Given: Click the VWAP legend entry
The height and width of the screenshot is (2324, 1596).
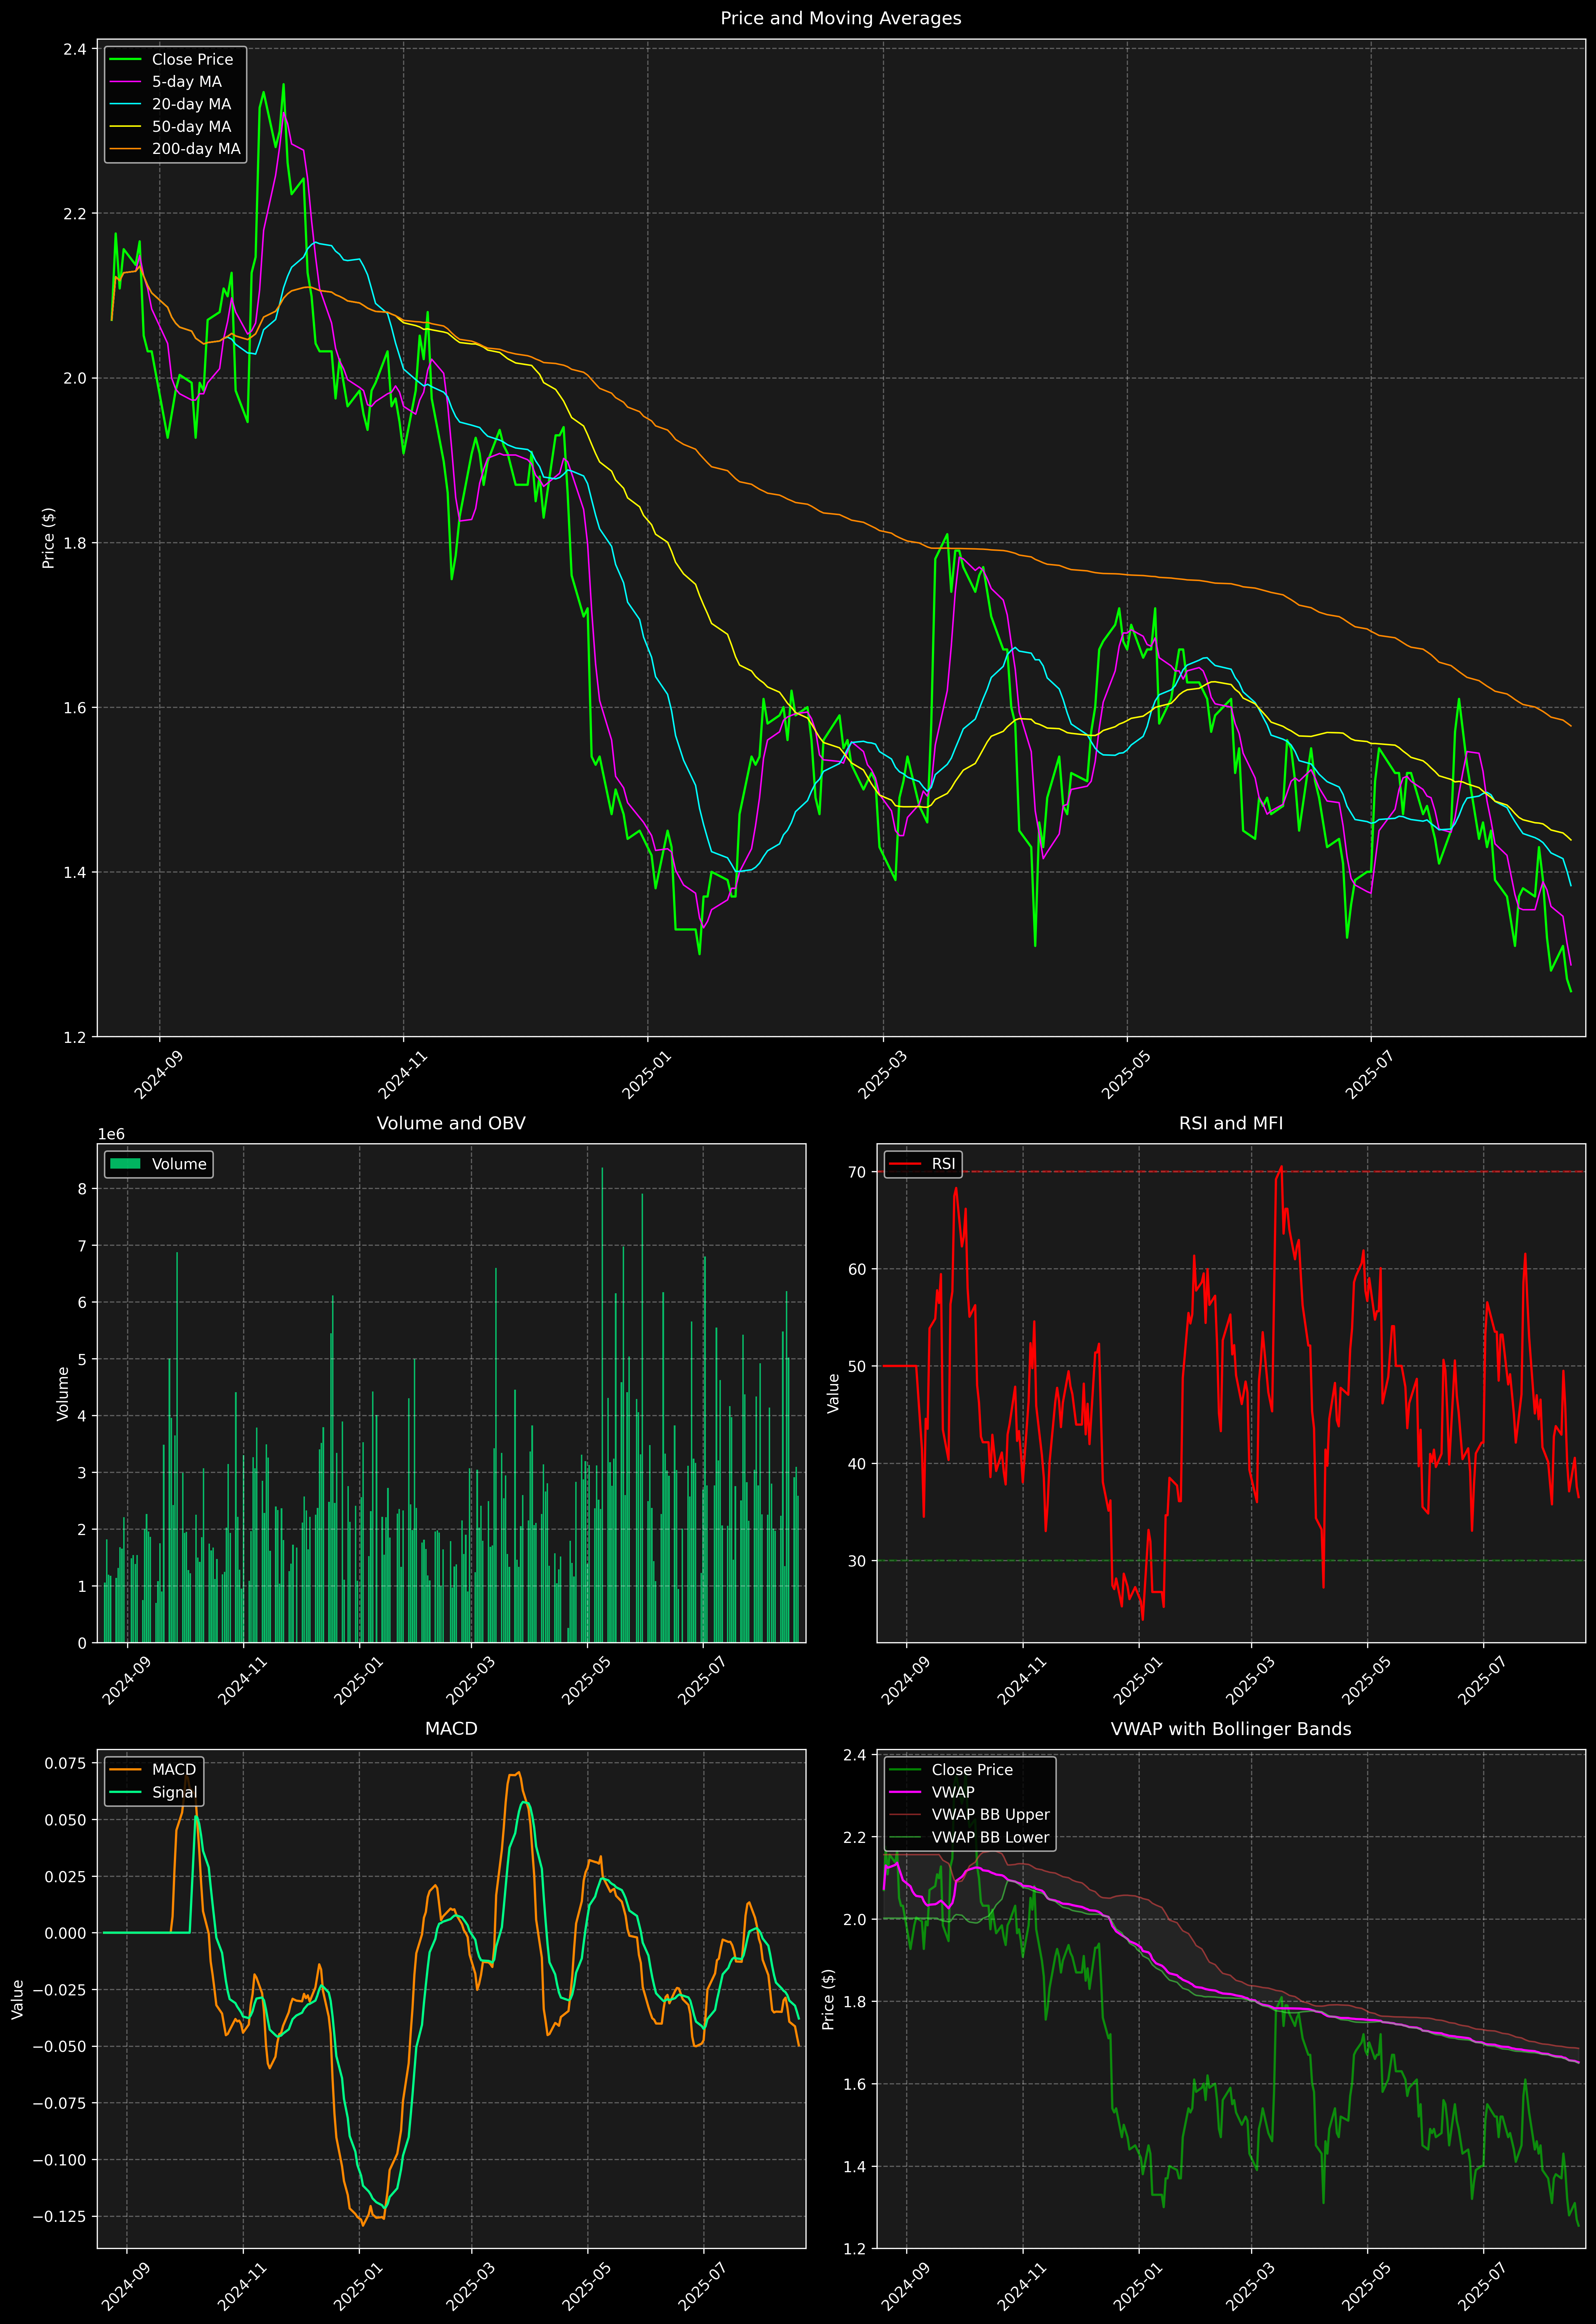Looking at the screenshot, I should [x=953, y=1792].
